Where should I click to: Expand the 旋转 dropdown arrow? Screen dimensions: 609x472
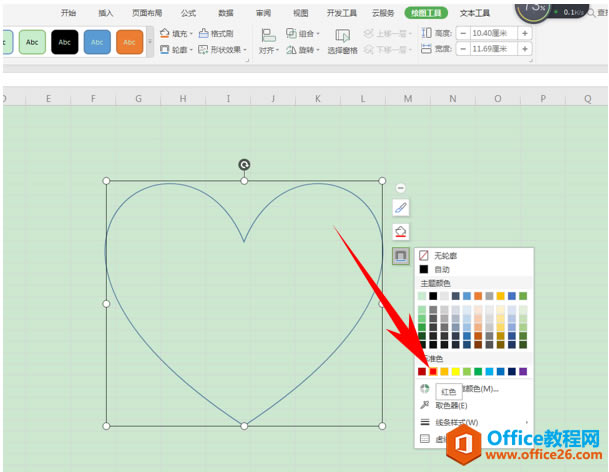[318, 50]
